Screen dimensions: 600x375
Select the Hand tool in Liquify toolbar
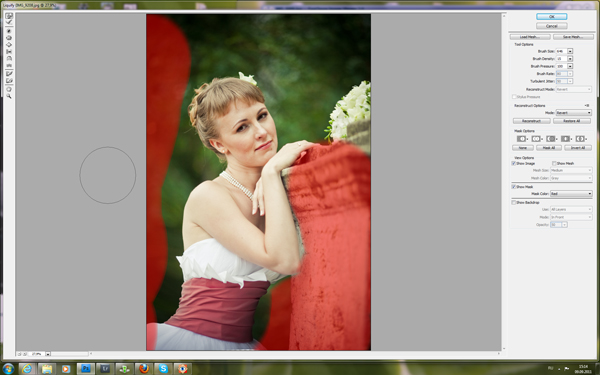pyautogui.click(x=9, y=89)
